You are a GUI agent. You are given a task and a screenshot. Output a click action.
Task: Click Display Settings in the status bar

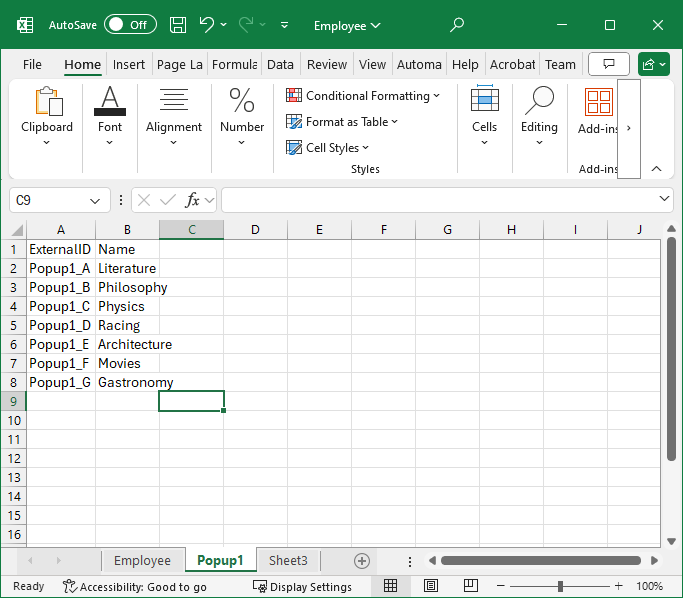[x=302, y=587]
